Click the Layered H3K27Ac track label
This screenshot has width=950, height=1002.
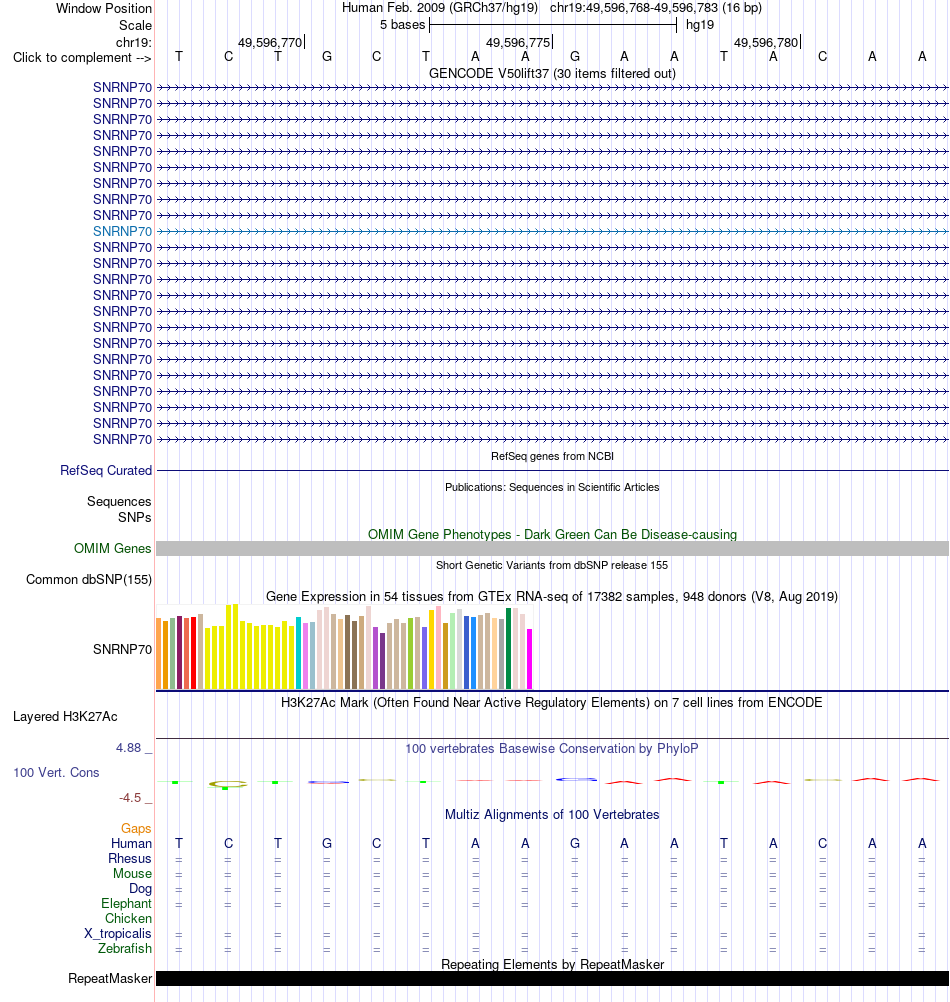65,716
